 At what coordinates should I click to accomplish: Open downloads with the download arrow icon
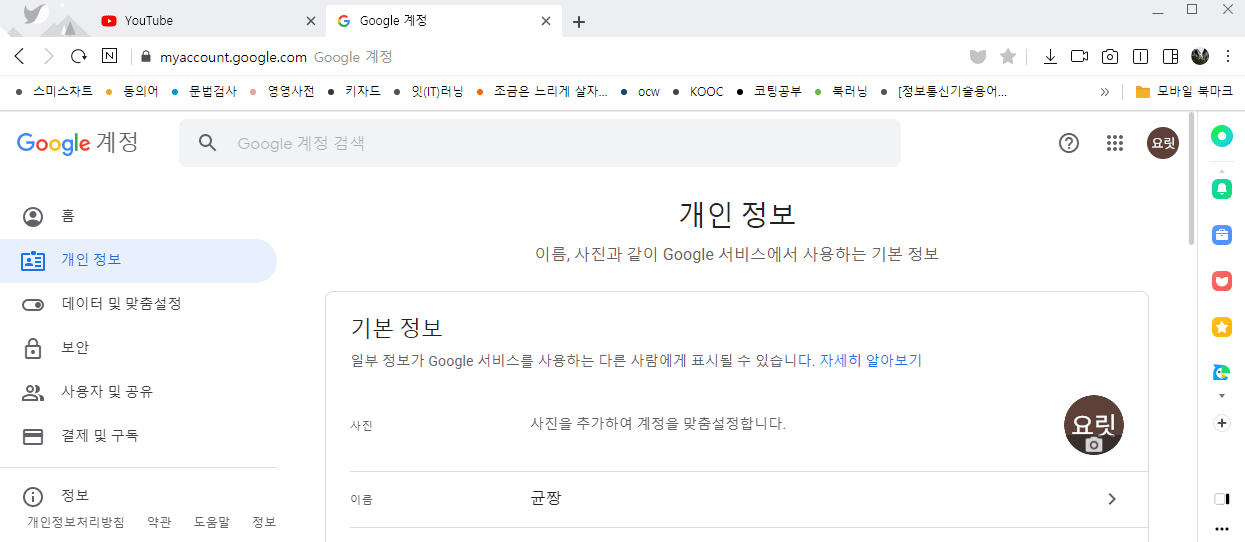1050,57
